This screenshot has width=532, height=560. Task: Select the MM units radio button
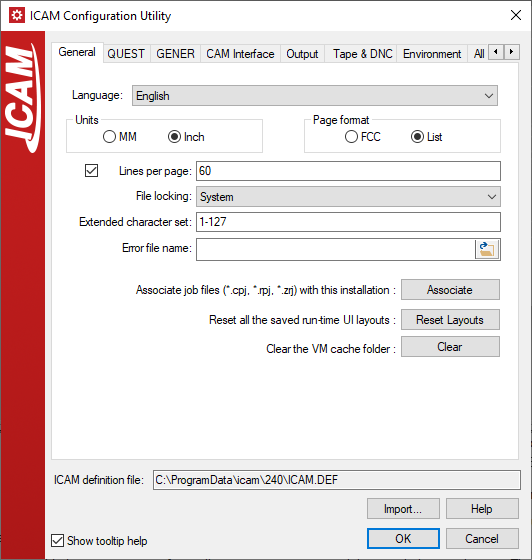[109, 137]
